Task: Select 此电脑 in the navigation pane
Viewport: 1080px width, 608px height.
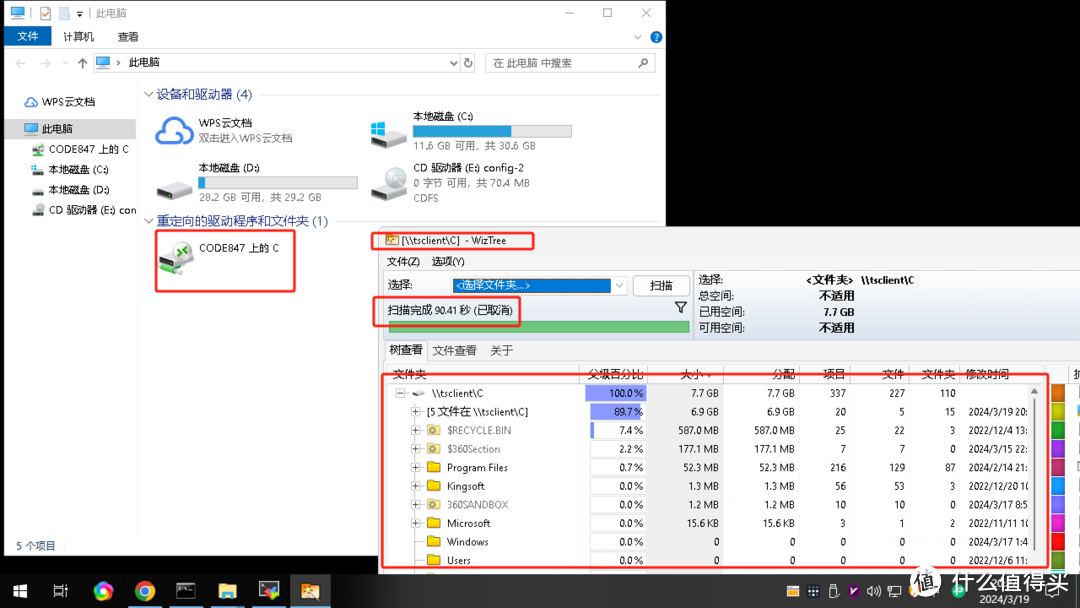Action: coord(70,129)
